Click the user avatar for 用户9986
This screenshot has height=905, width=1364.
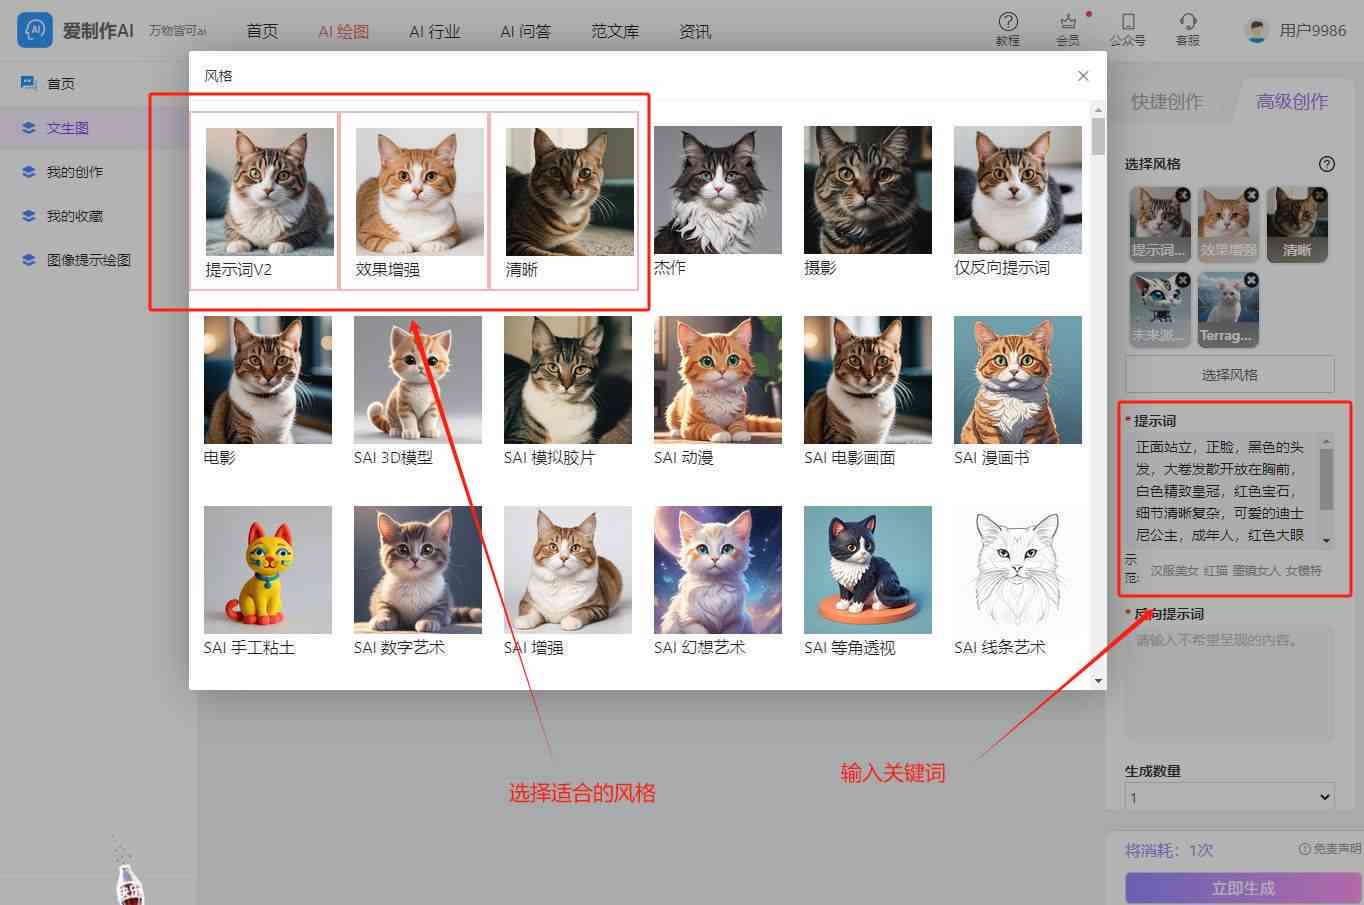1256,30
